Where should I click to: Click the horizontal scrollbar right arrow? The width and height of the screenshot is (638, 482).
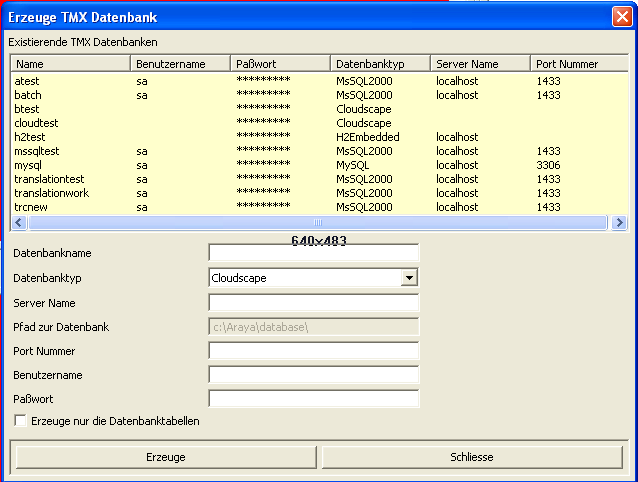619,223
